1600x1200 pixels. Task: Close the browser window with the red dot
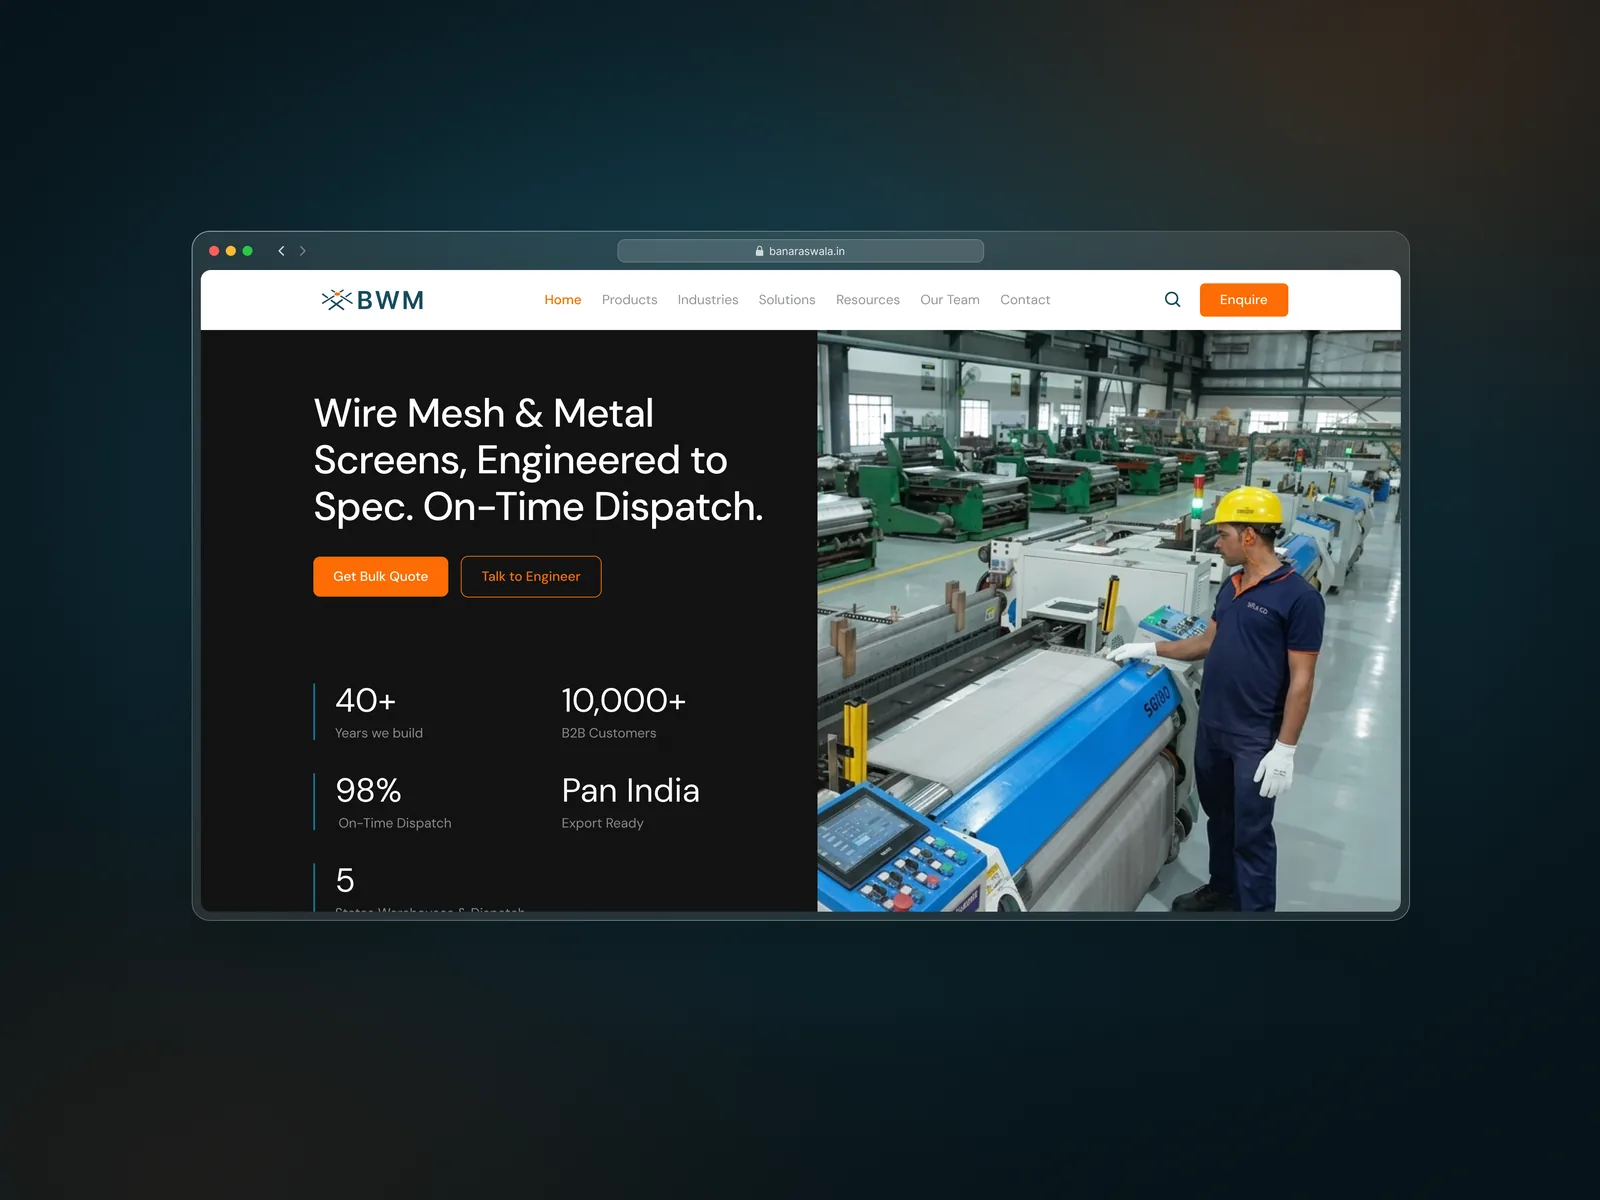click(x=214, y=251)
